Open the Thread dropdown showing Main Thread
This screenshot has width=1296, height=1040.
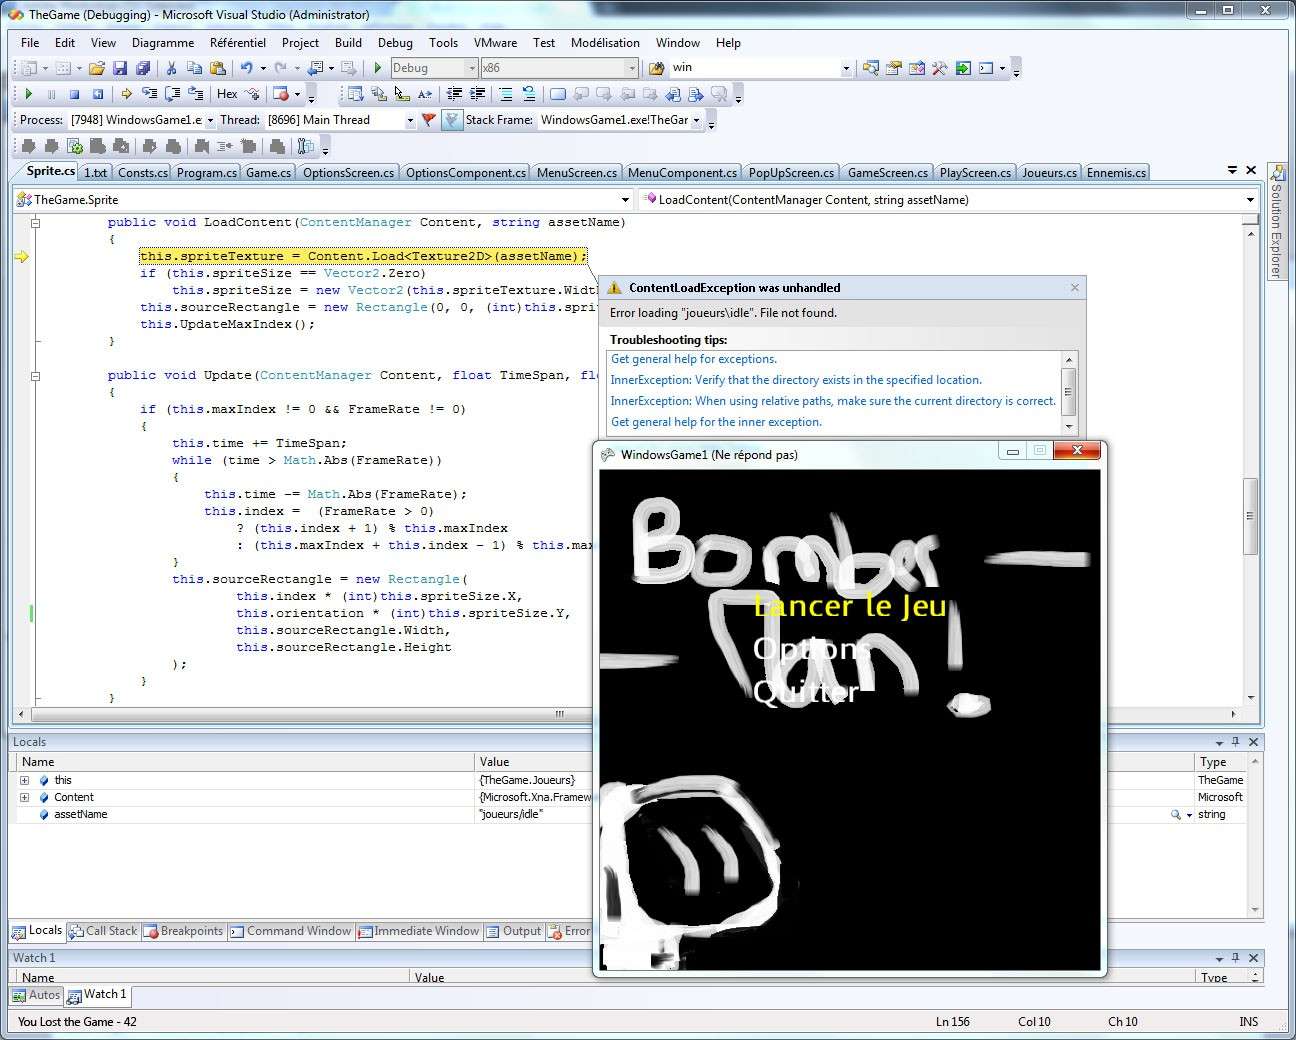(410, 120)
